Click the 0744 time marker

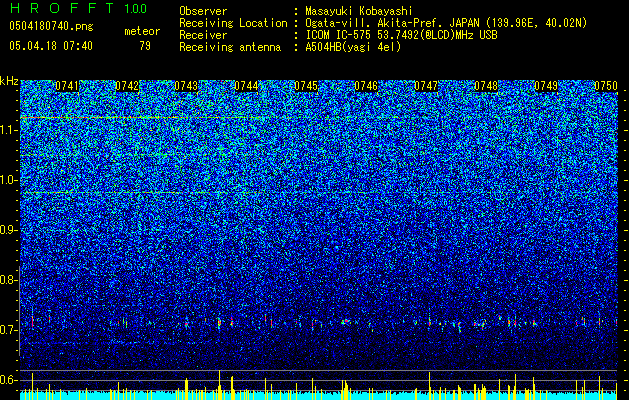coord(246,86)
